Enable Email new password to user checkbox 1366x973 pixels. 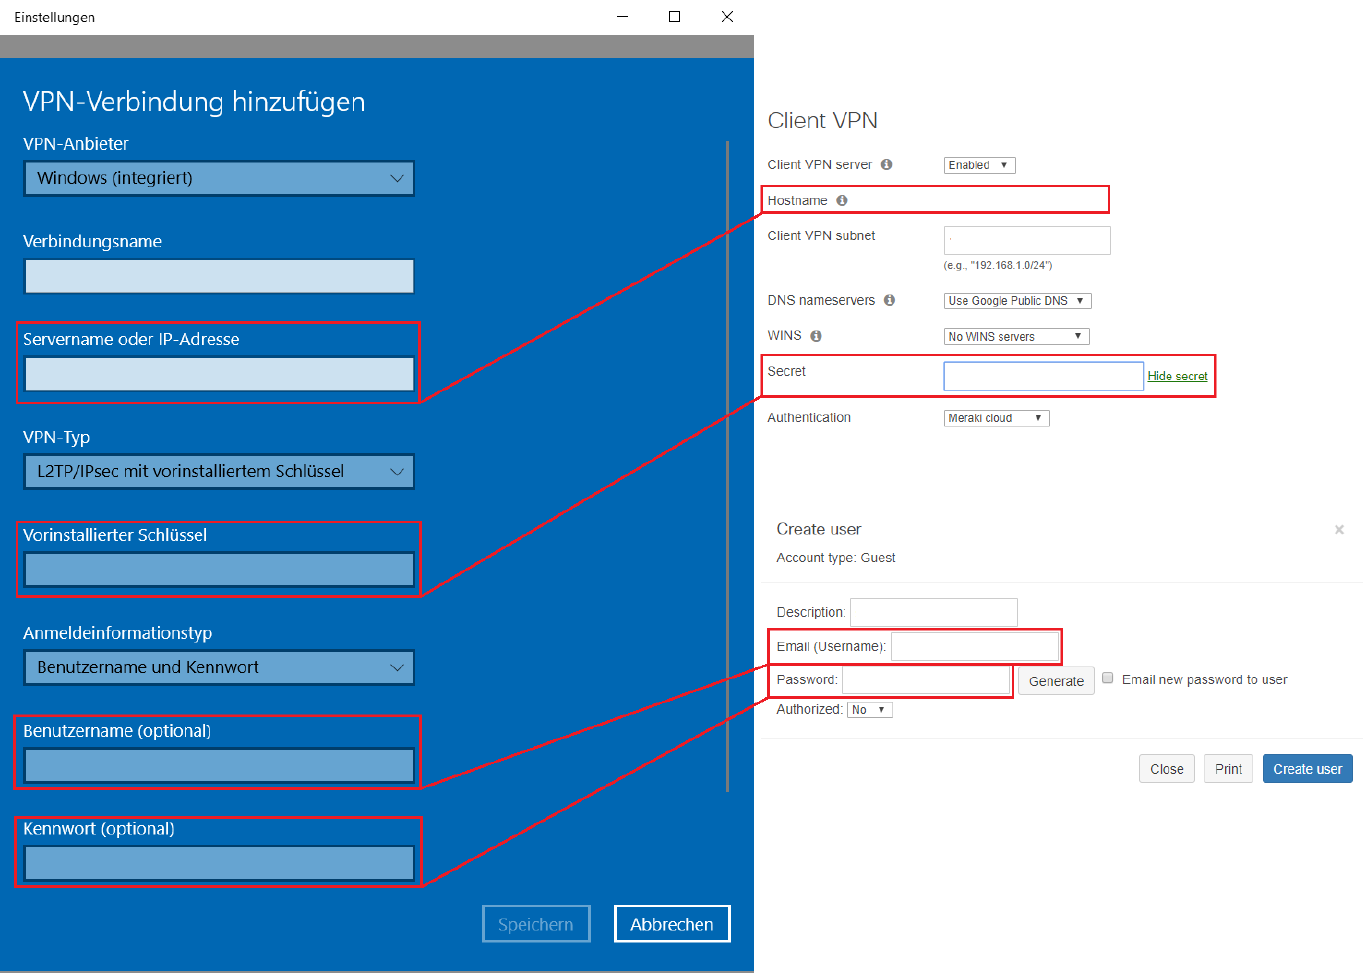(x=1108, y=678)
